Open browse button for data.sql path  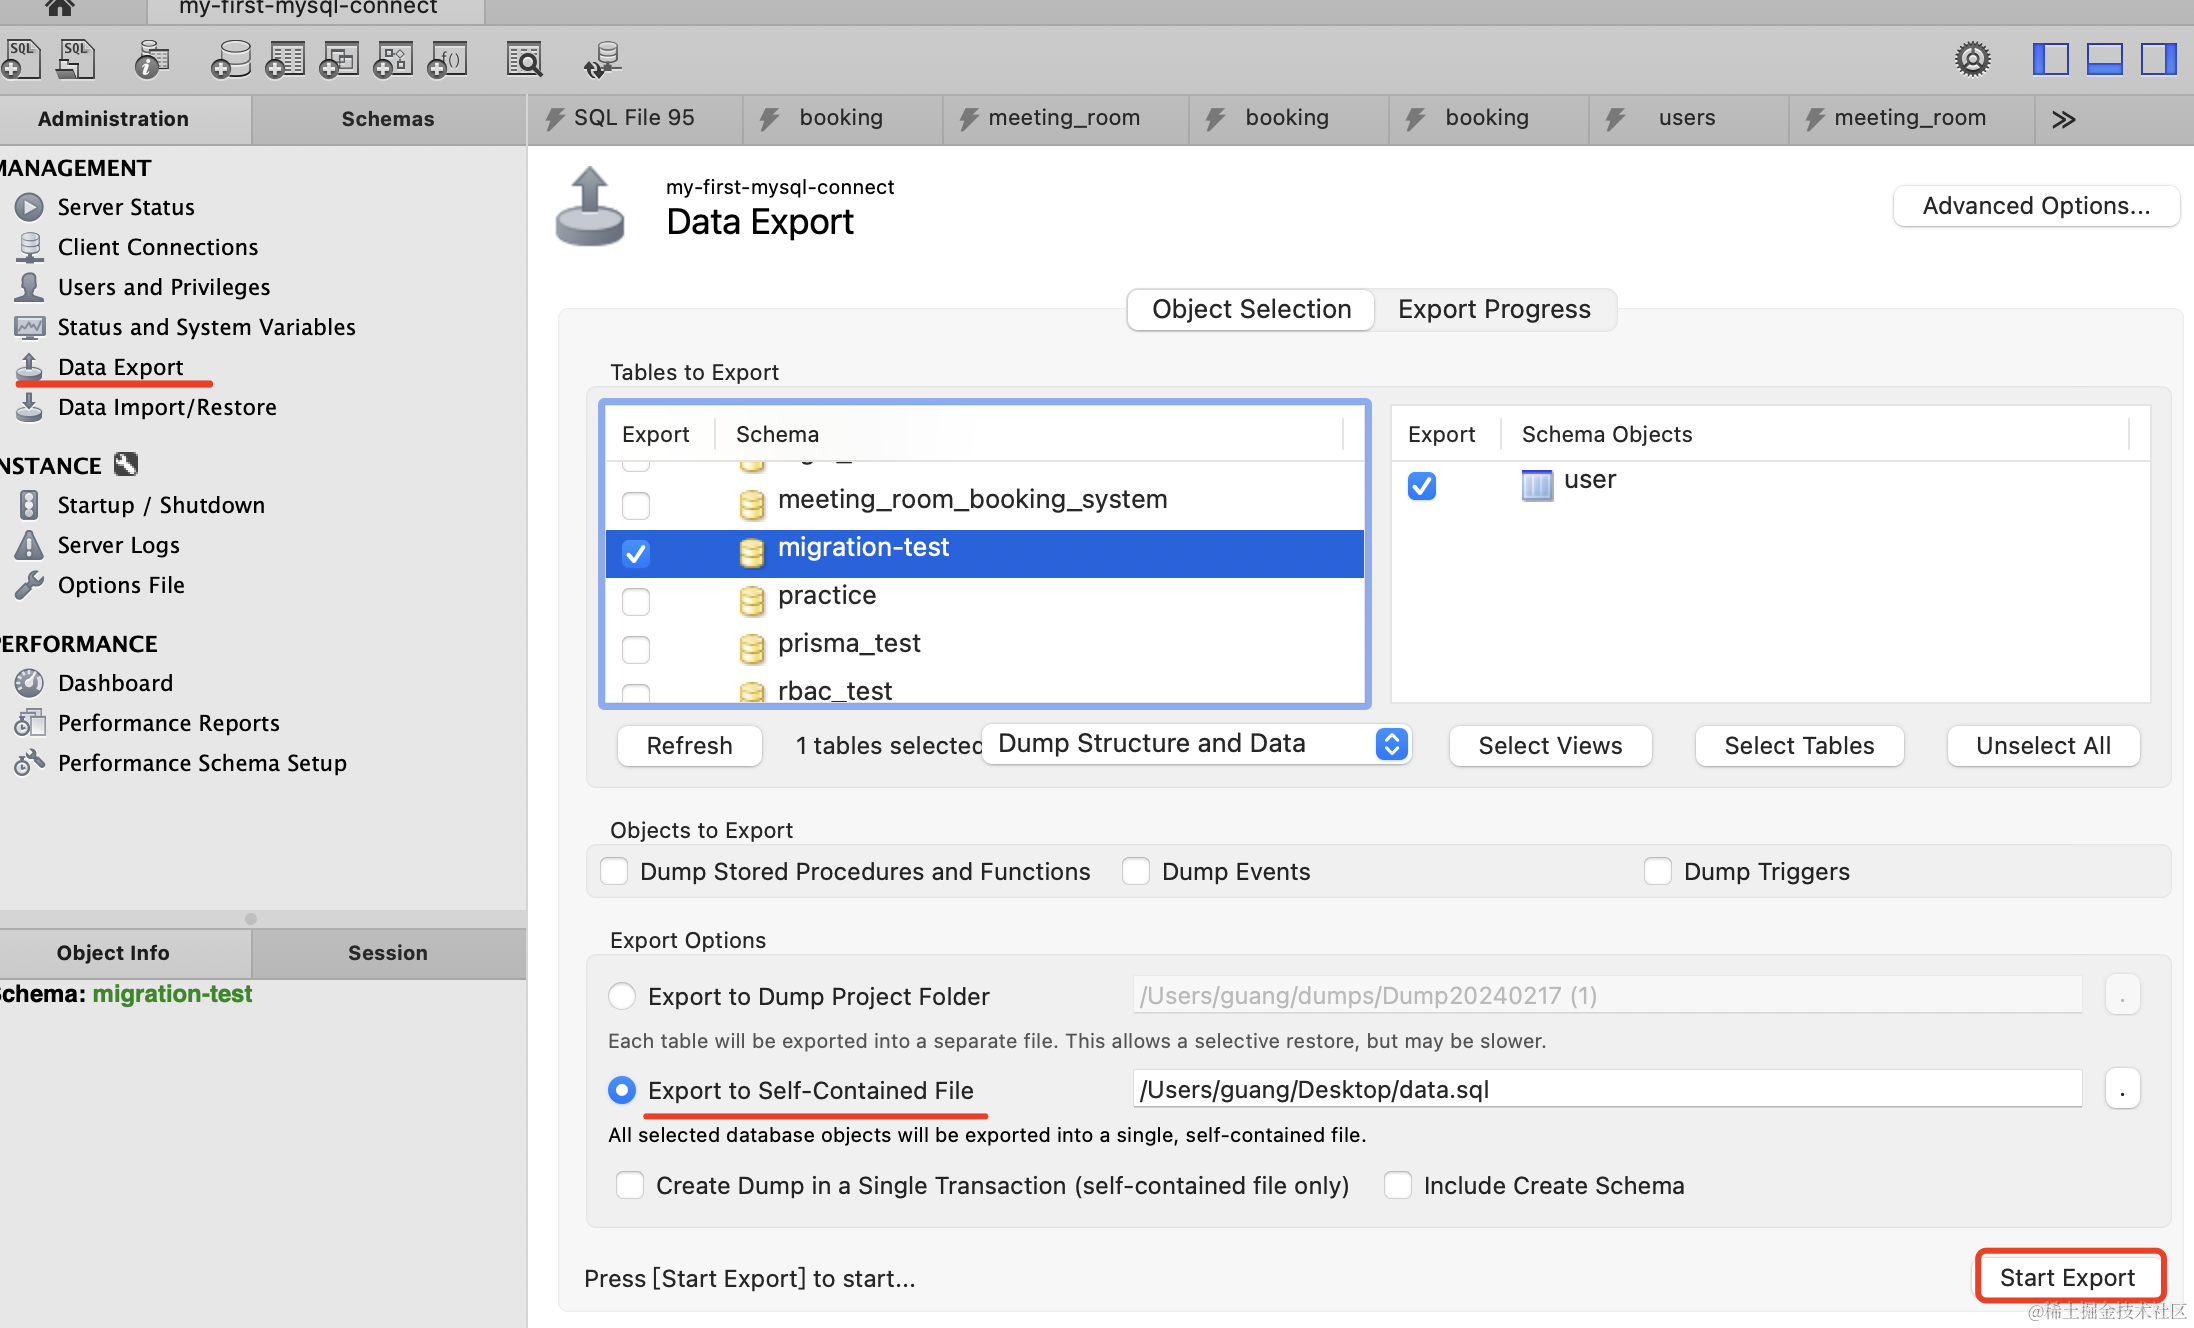coord(2122,1089)
